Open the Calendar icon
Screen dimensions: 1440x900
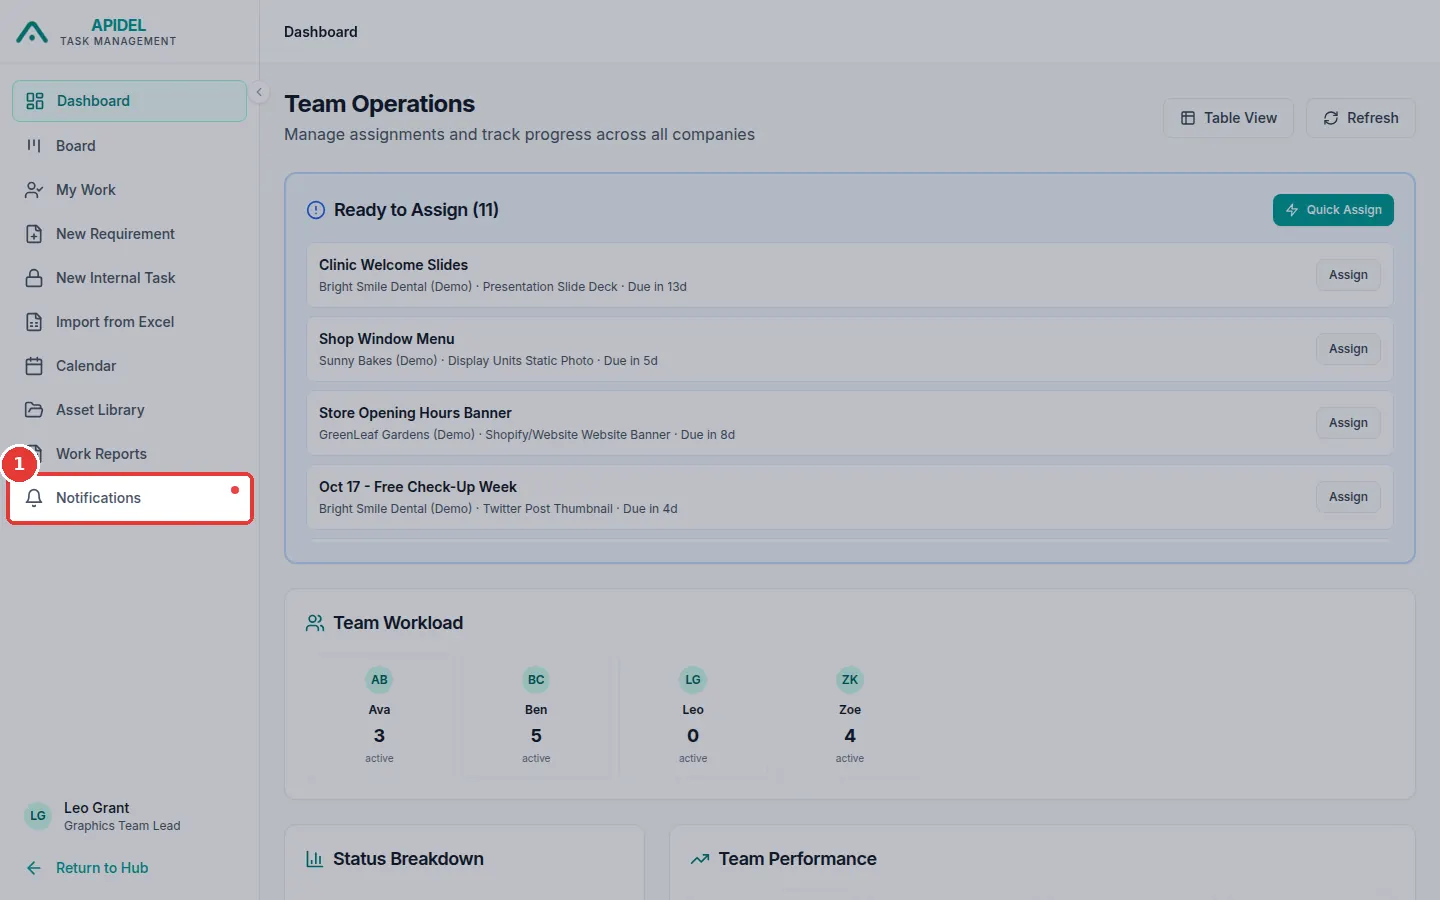point(34,366)
